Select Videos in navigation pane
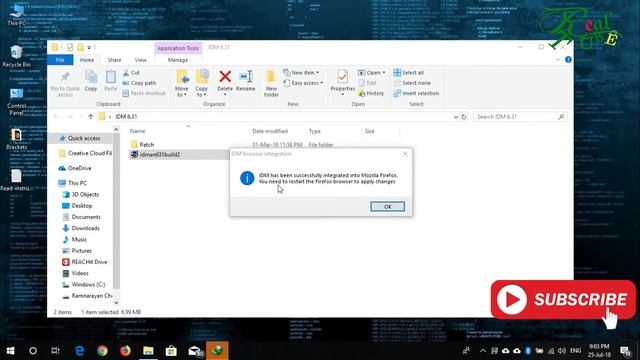 (x=76, y=273)
